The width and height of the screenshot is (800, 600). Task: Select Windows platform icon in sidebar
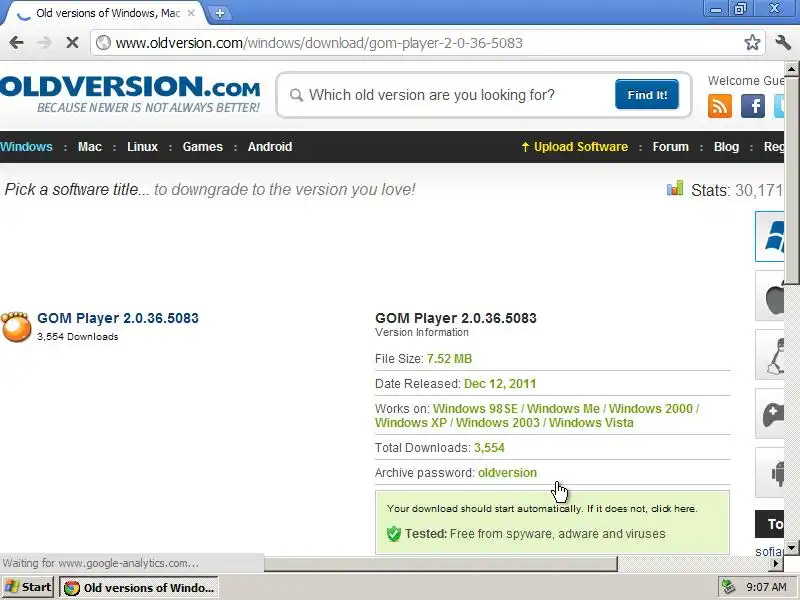tap(769, 236)
